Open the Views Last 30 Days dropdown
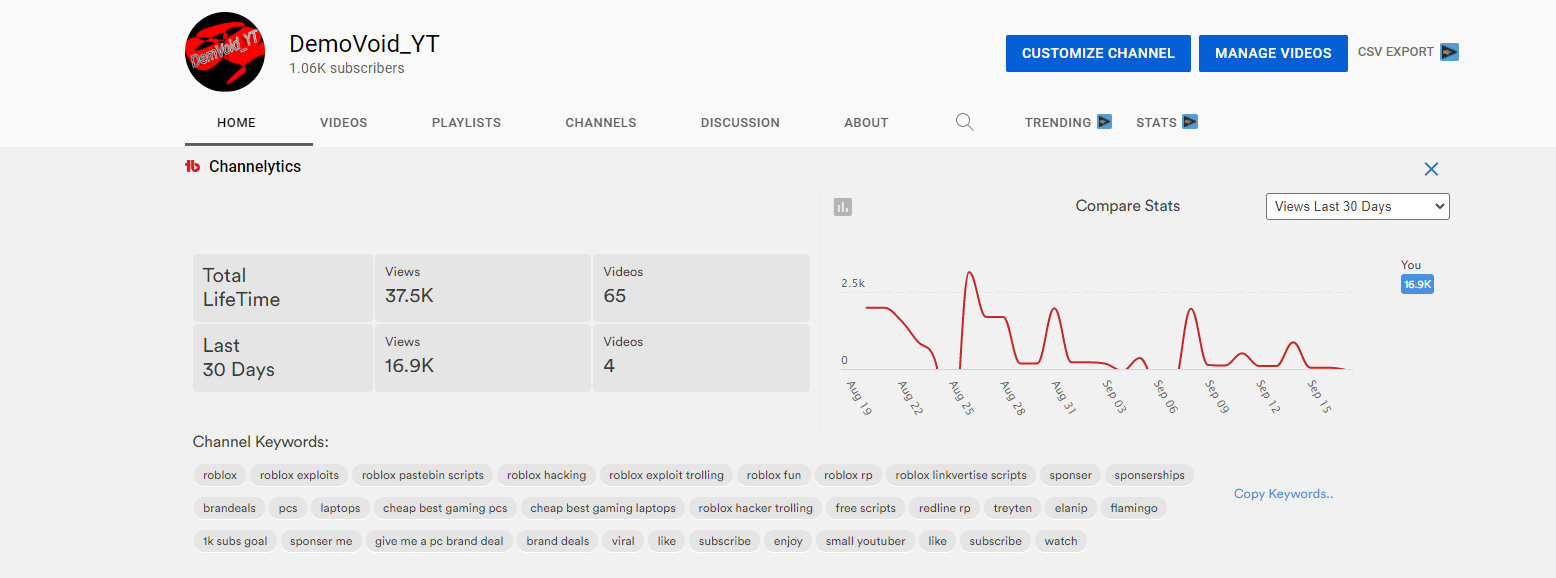 (1357, 206)
